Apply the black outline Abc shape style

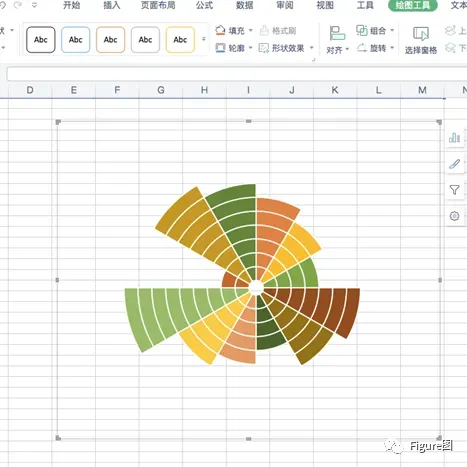[41, 40]
